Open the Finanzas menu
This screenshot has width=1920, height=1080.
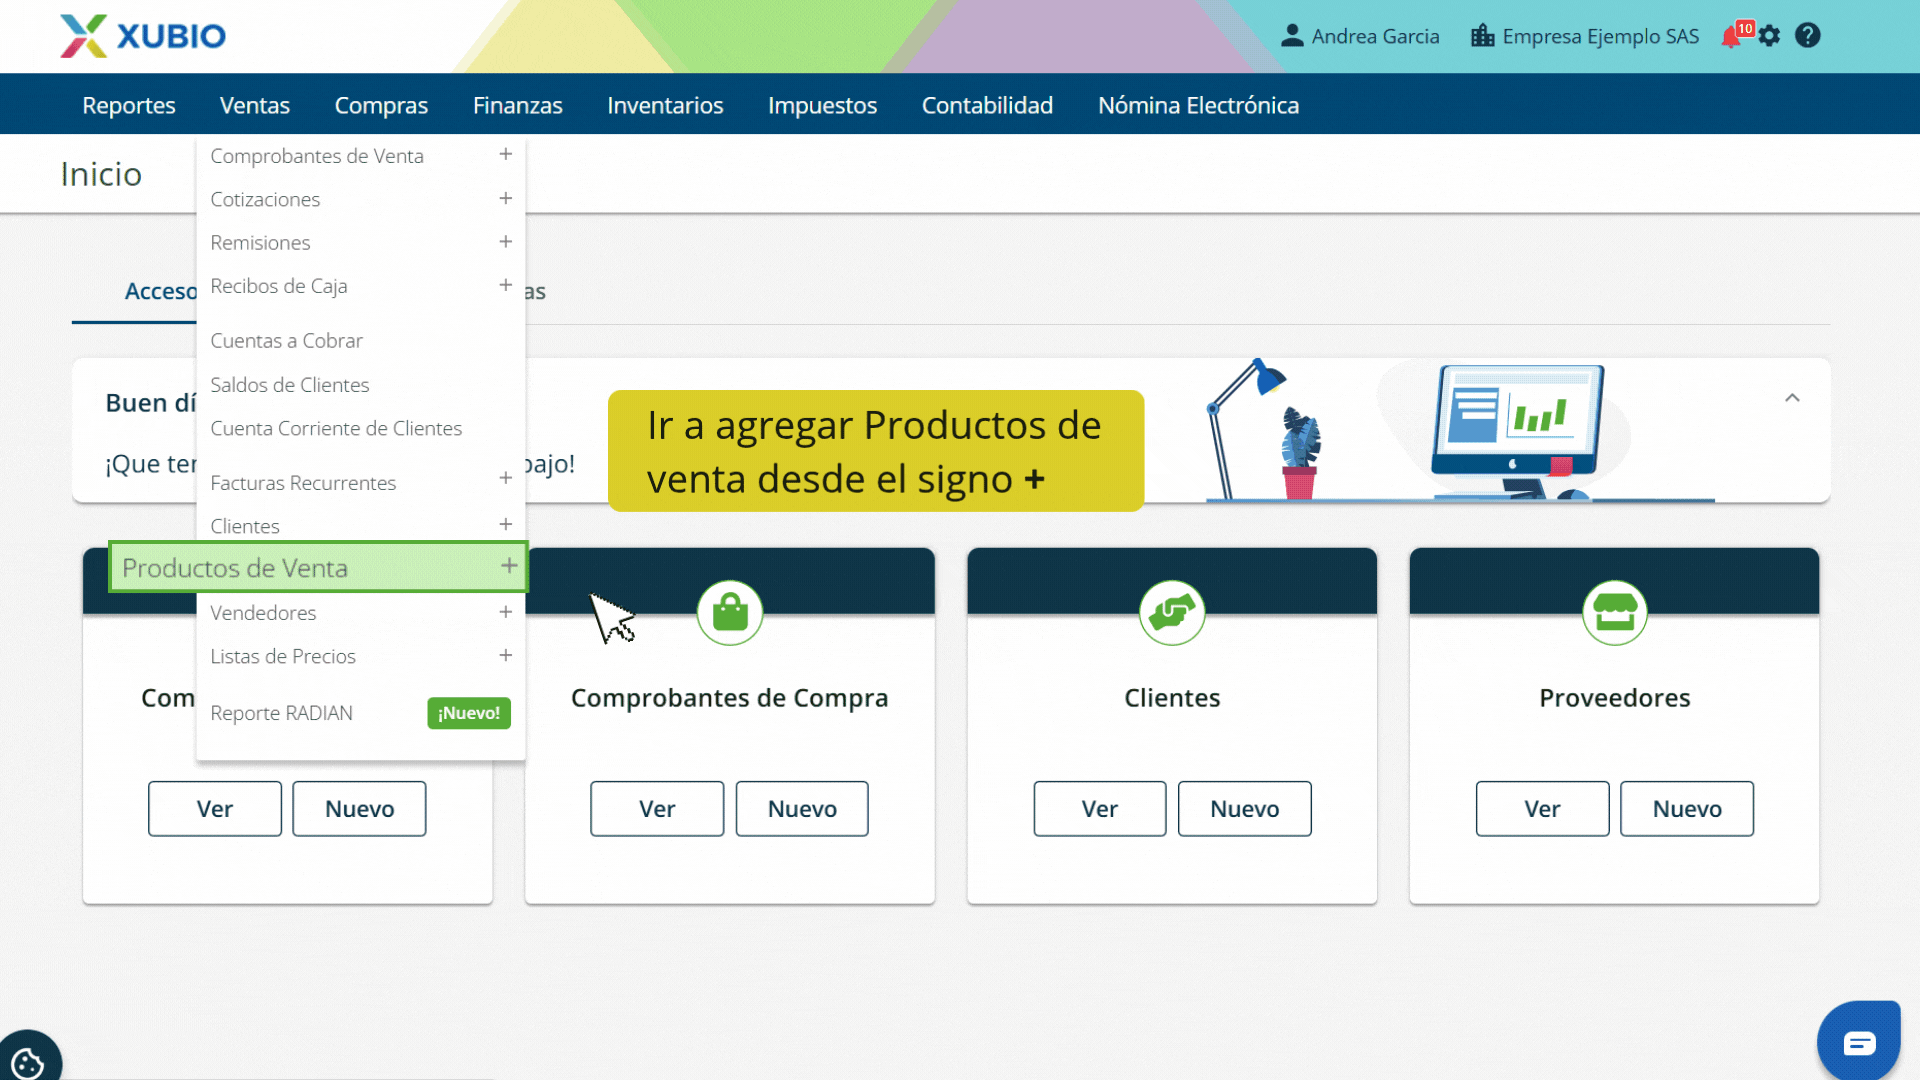pos(517,105)
